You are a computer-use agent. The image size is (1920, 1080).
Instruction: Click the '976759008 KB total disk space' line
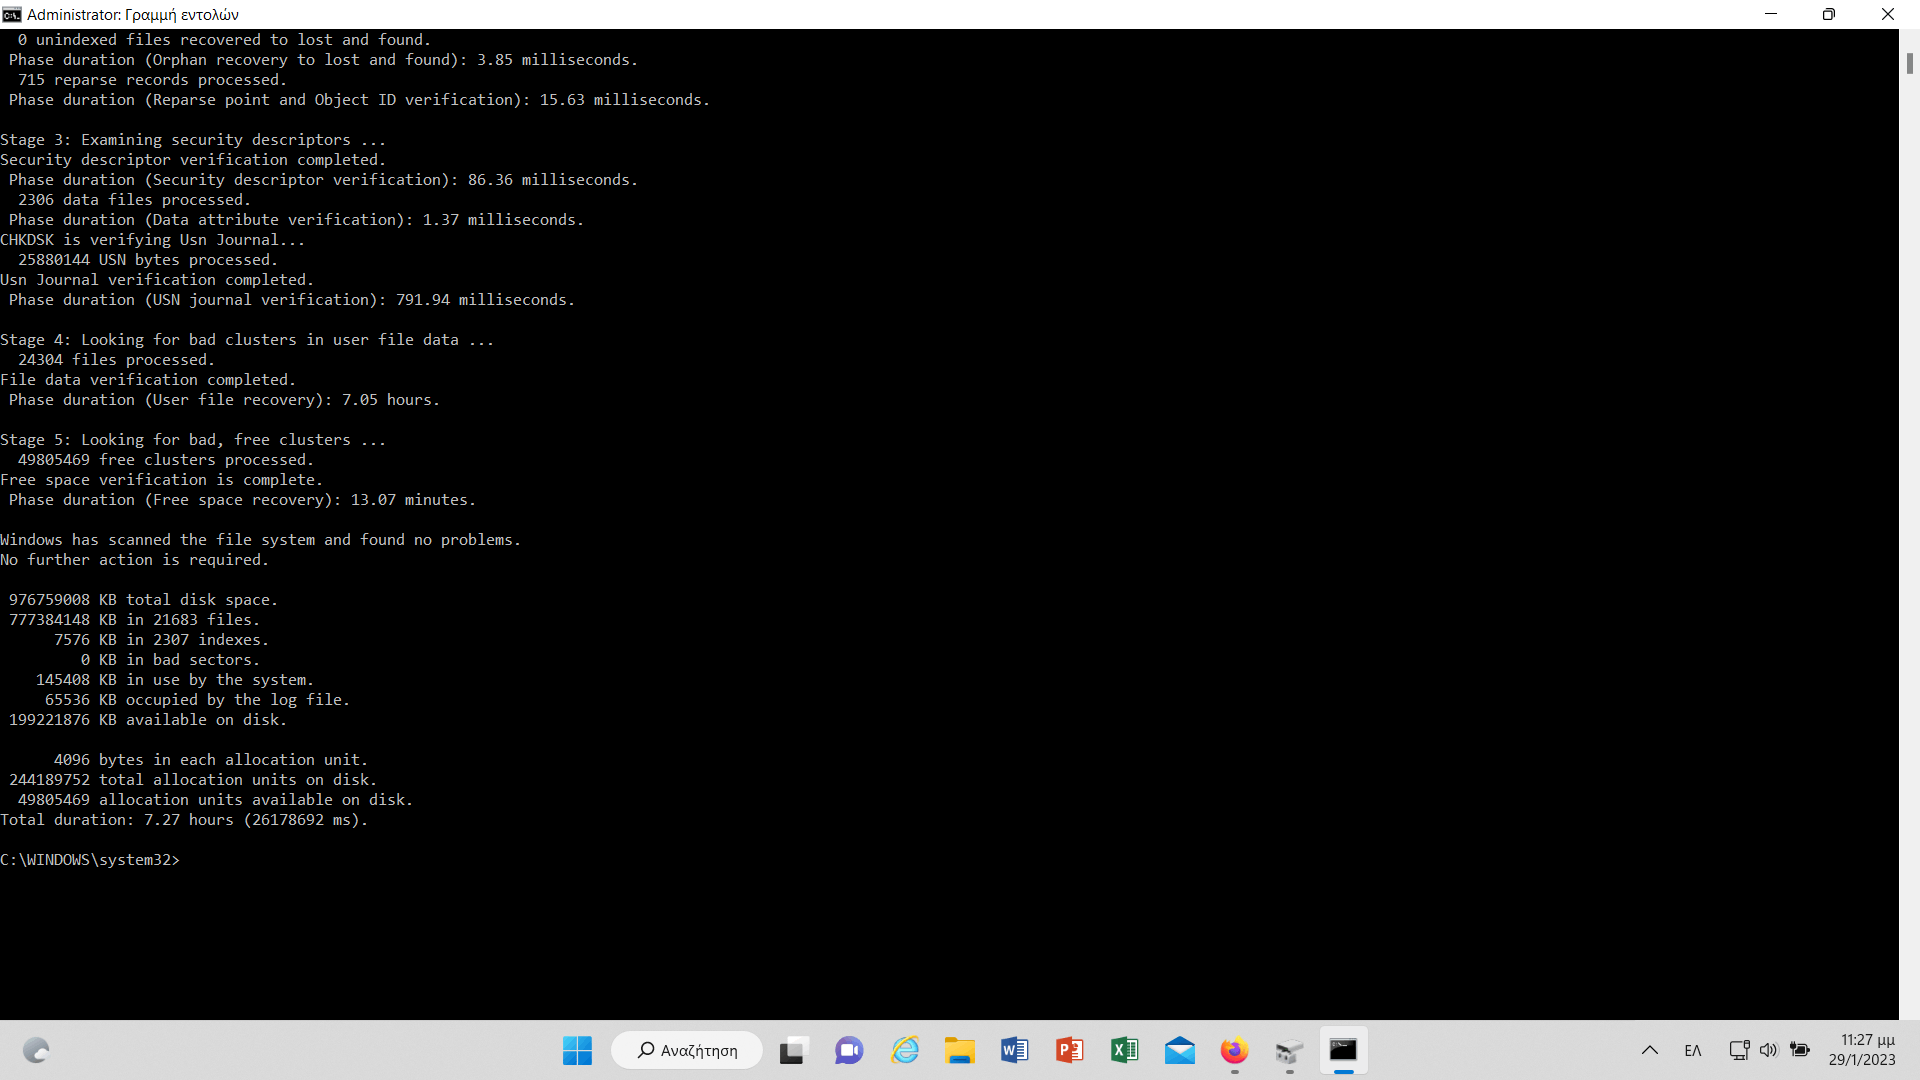click(x=143, y=600)
